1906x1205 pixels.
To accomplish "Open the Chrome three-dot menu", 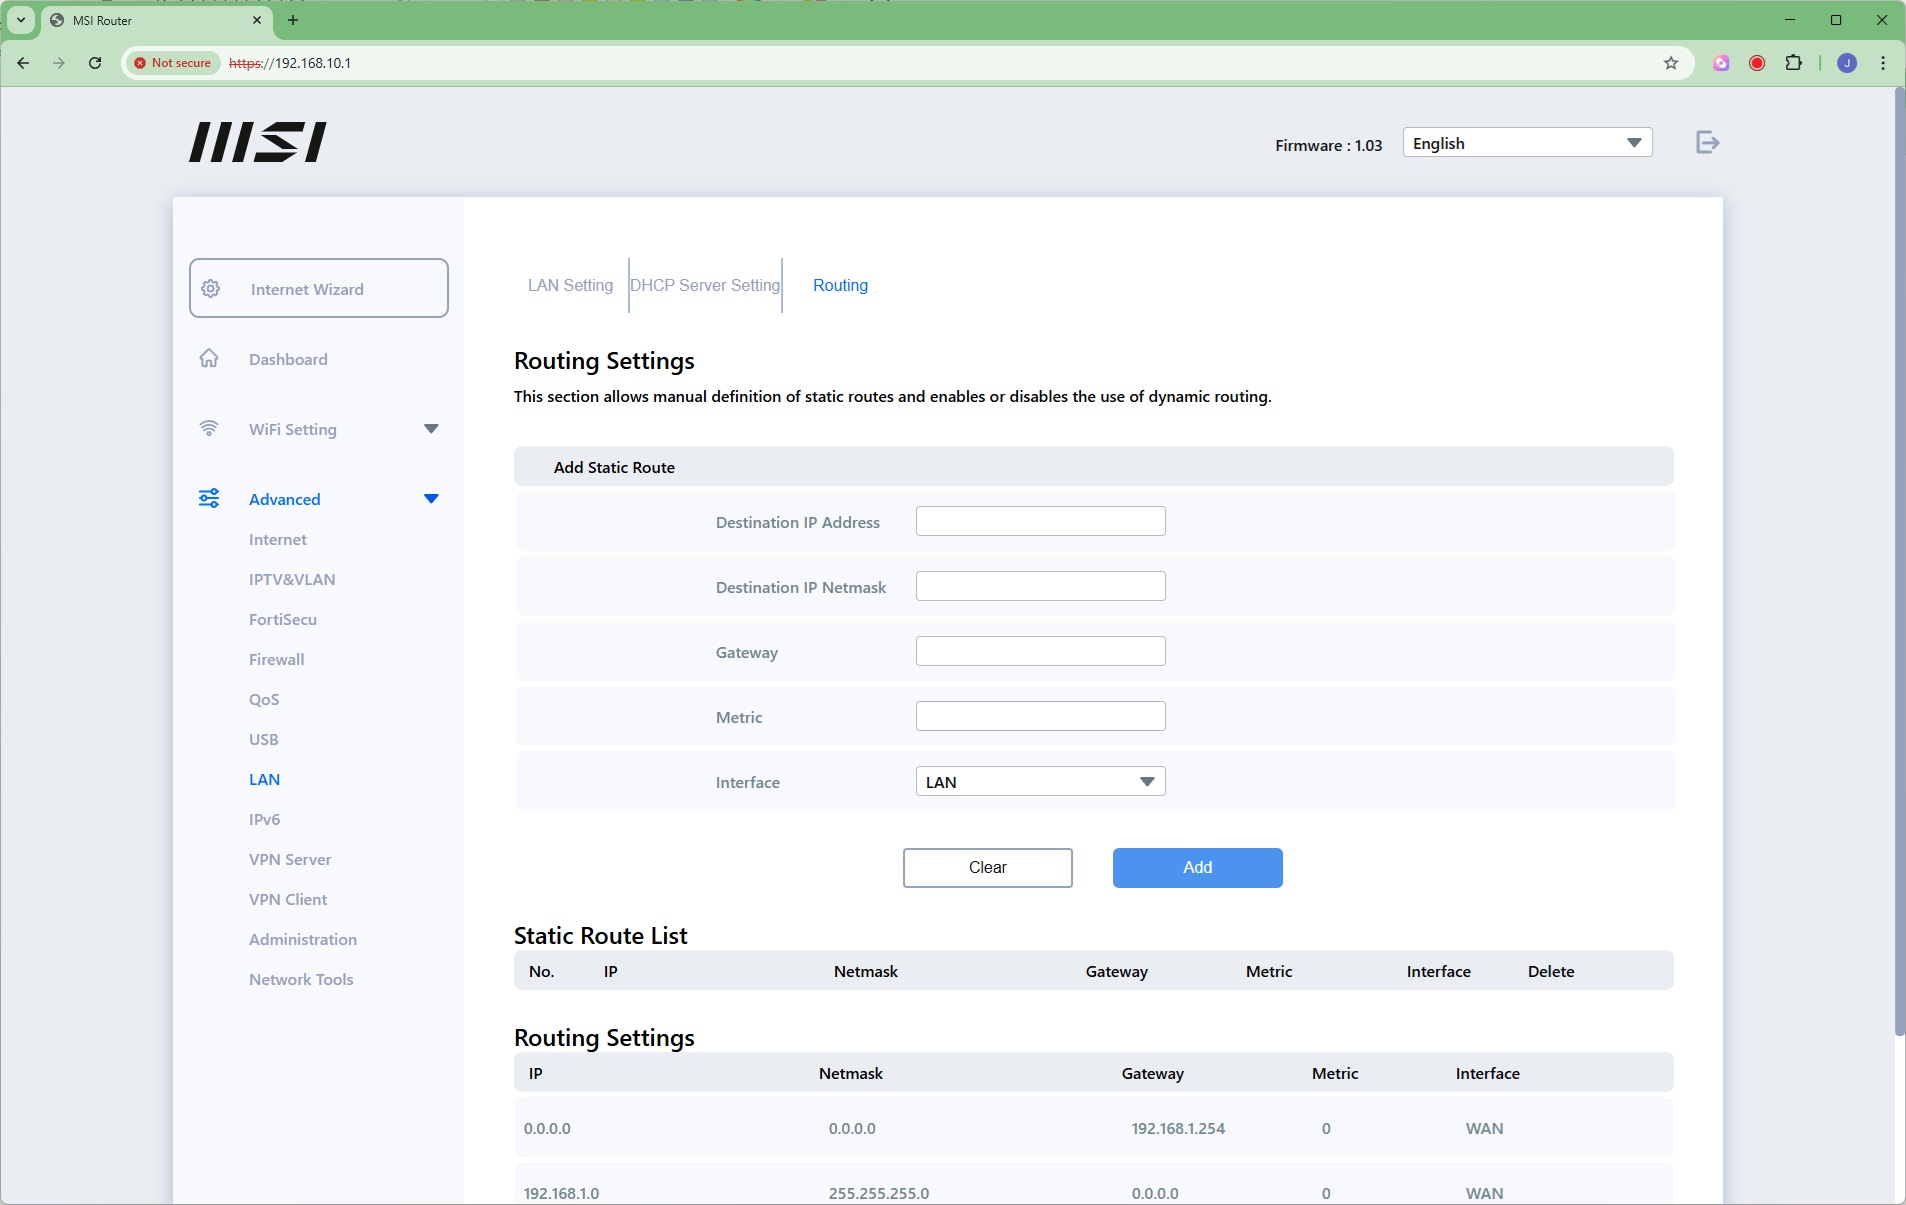I will click(1883, 63).
